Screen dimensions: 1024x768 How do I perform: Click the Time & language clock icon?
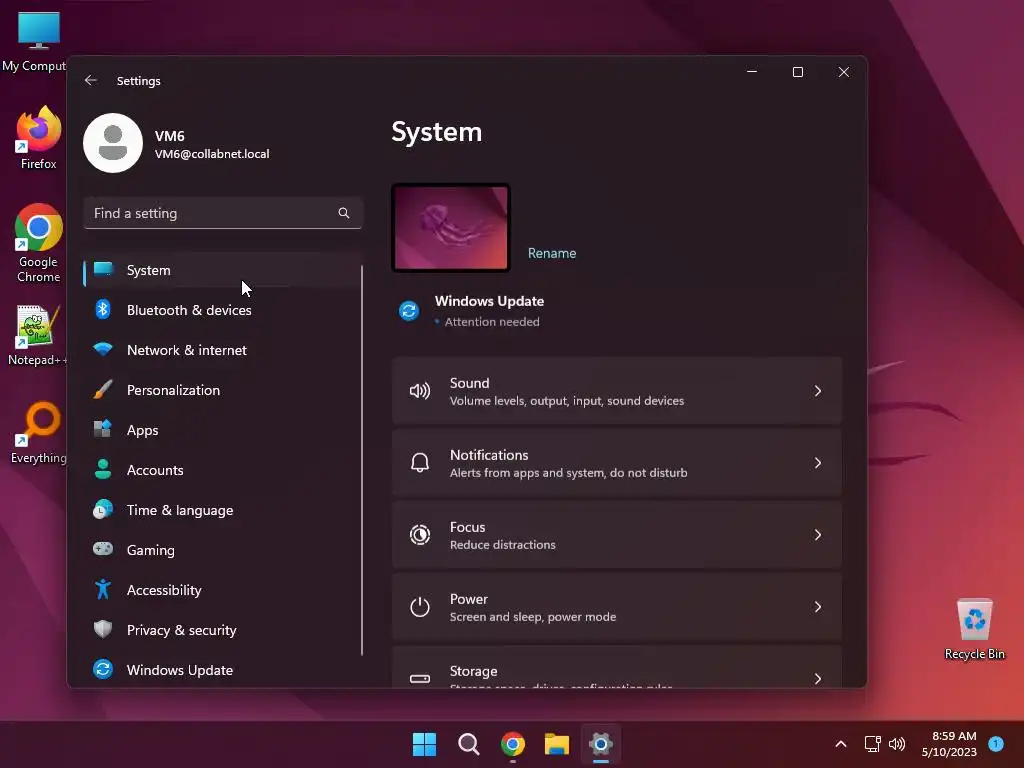pos(103,509)
